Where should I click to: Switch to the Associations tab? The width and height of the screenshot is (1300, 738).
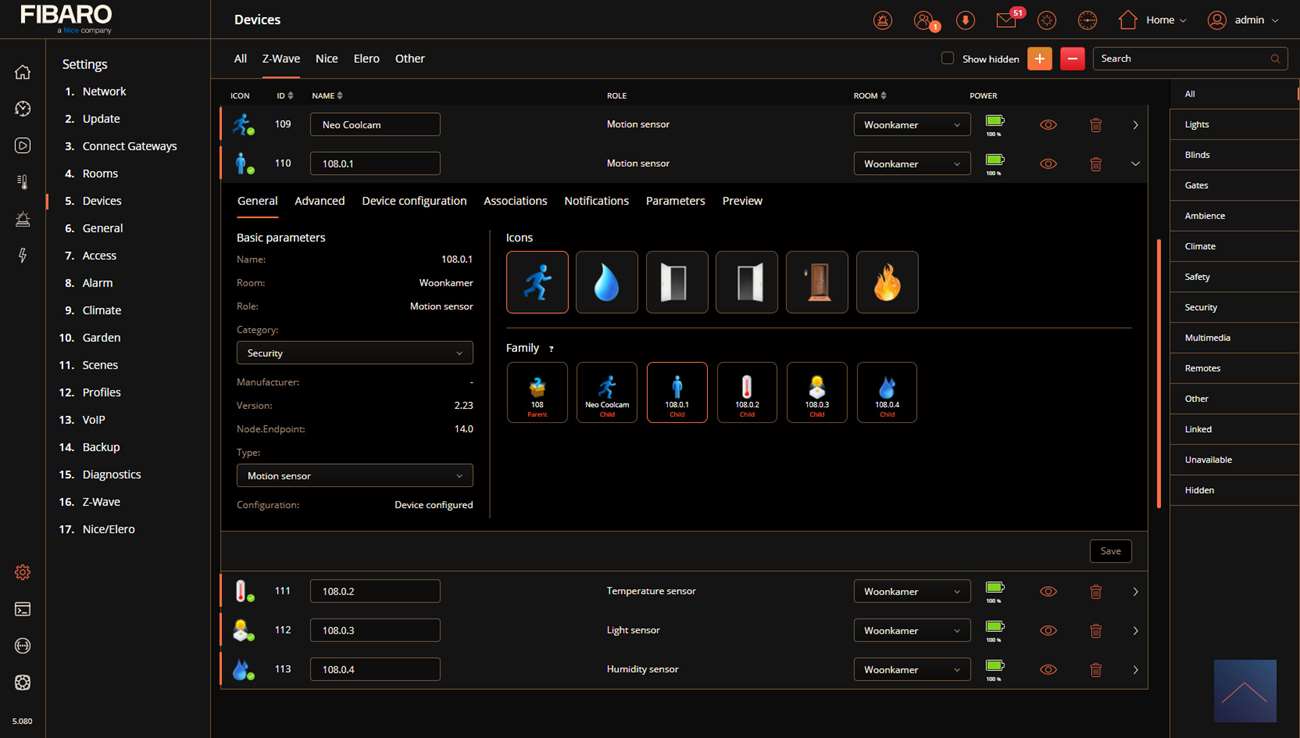coord(515,201)
